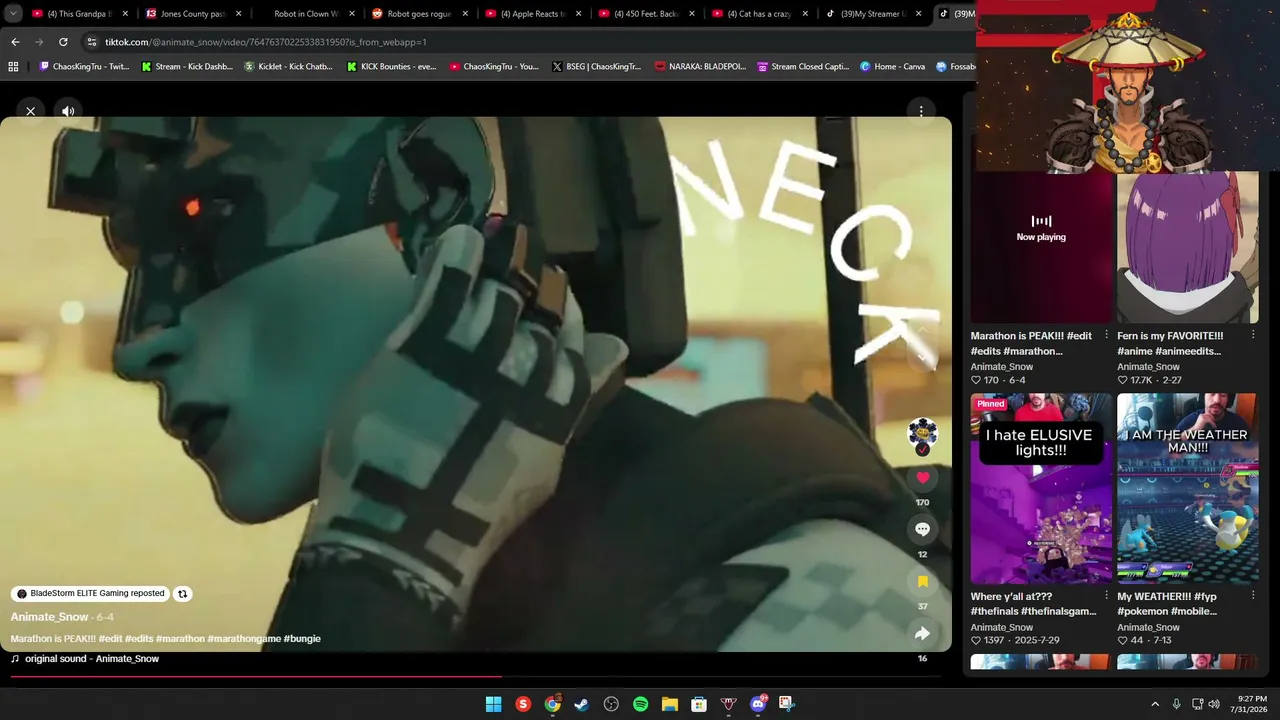Open Spotify from the taskbar
Viewport: 1280px width, 720px height.
point(640,704)
